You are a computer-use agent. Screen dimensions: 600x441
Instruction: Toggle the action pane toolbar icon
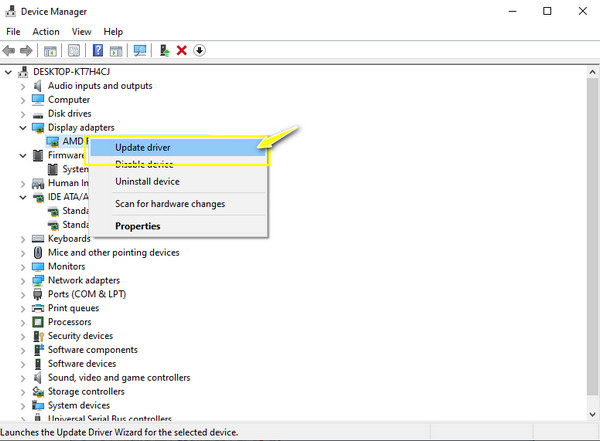coord(116,51)
